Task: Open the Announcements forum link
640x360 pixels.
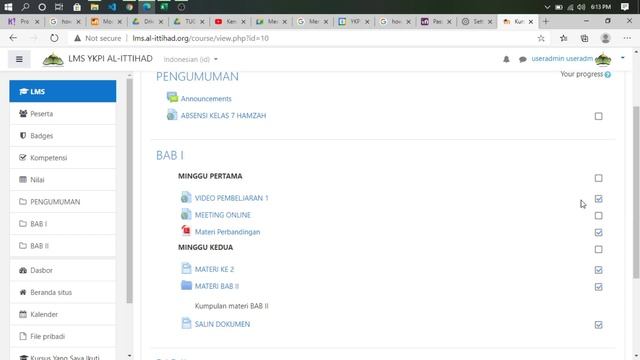Action: [x=206, y=99]
